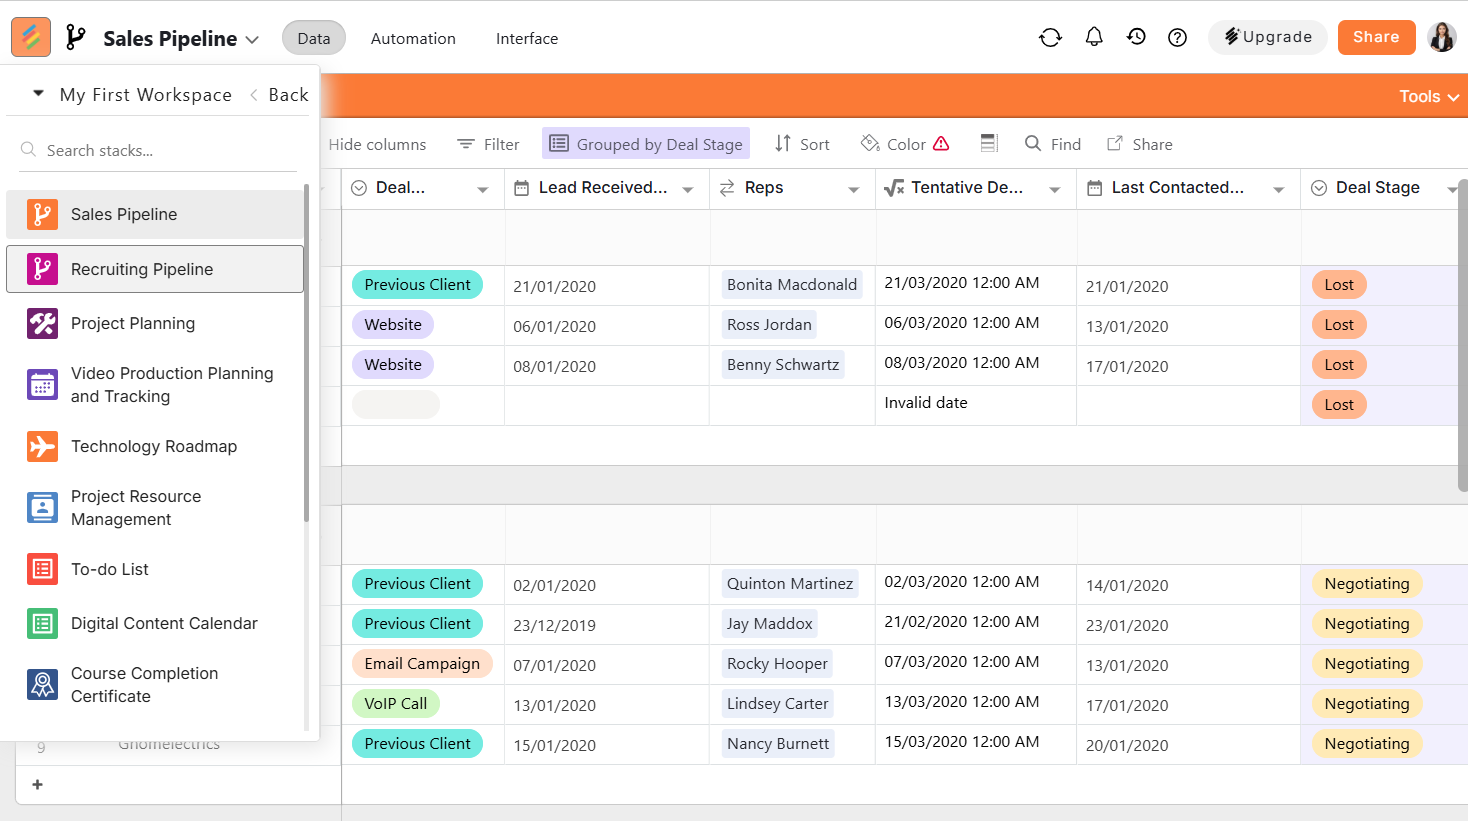1468x821 pixels.
Task: Click the orange Share button
Action: point(1376,37)
